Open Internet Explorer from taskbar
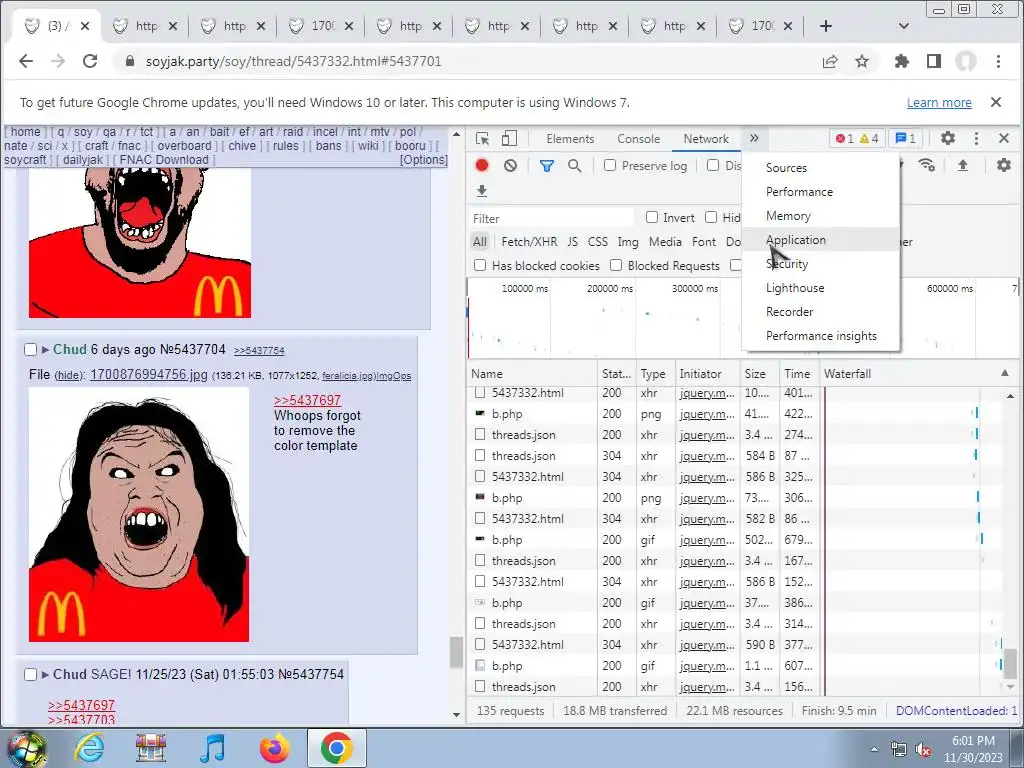Image resolution: width=1024 pixels, height=768 pixels. click(x=89, y=748)
